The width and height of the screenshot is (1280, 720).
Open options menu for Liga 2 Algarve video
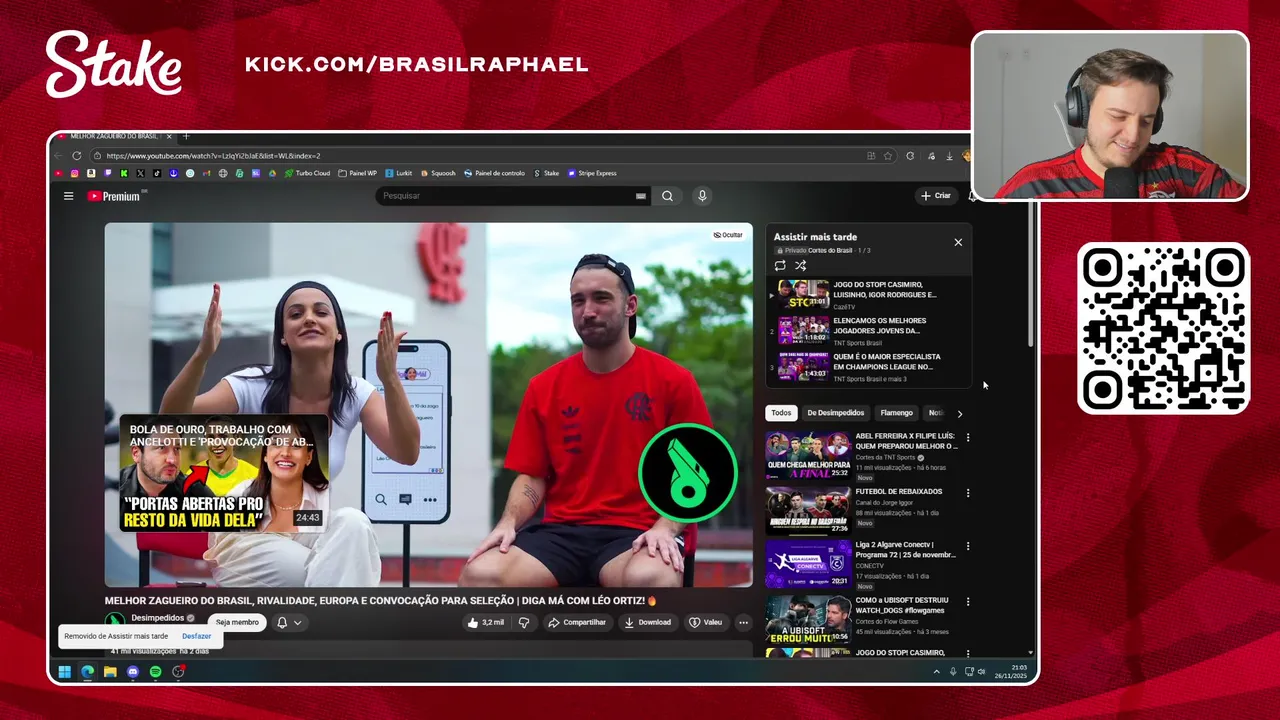click(x=967, y=546)
